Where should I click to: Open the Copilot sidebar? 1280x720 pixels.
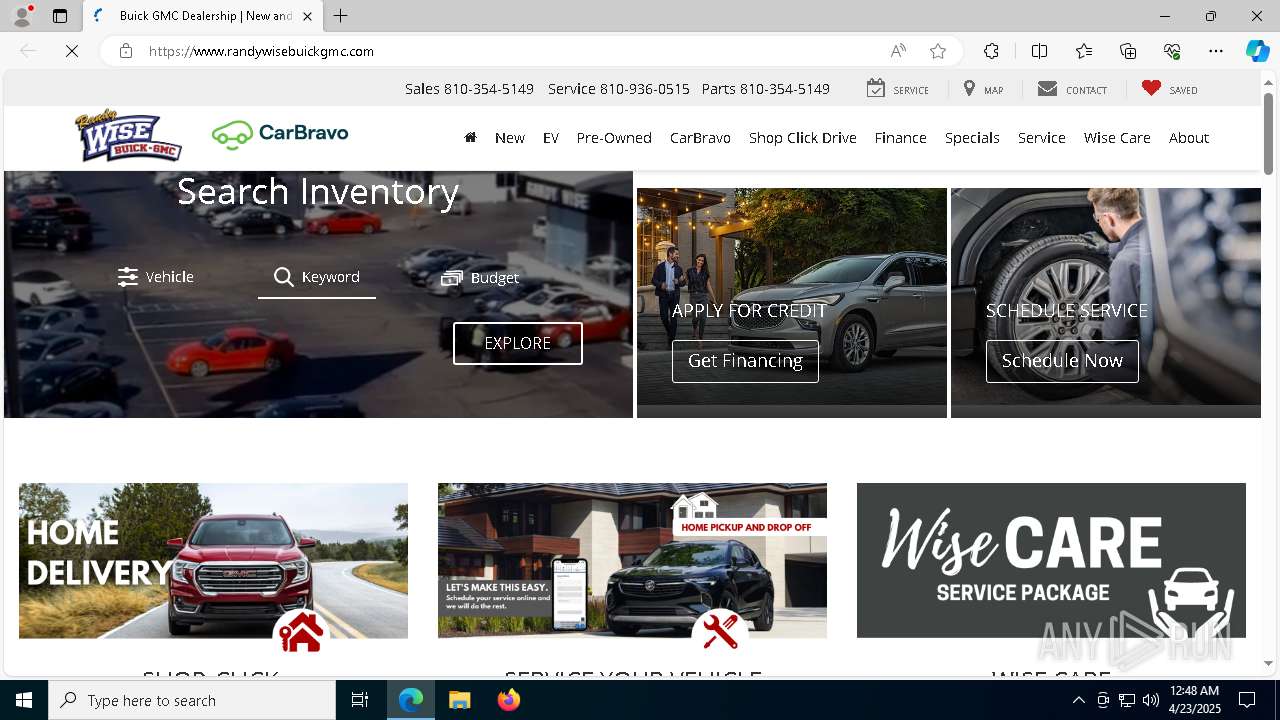tap(1257, 51)
